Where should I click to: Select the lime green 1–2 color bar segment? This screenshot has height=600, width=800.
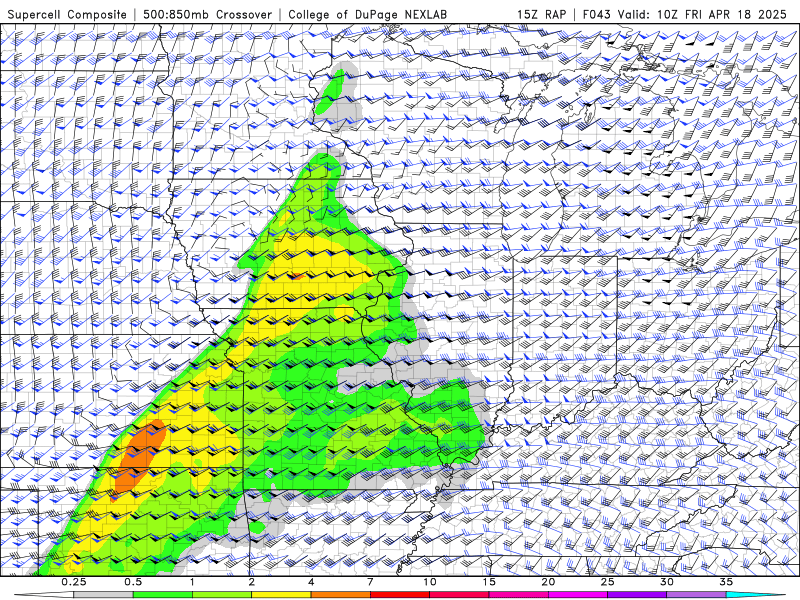222,595
